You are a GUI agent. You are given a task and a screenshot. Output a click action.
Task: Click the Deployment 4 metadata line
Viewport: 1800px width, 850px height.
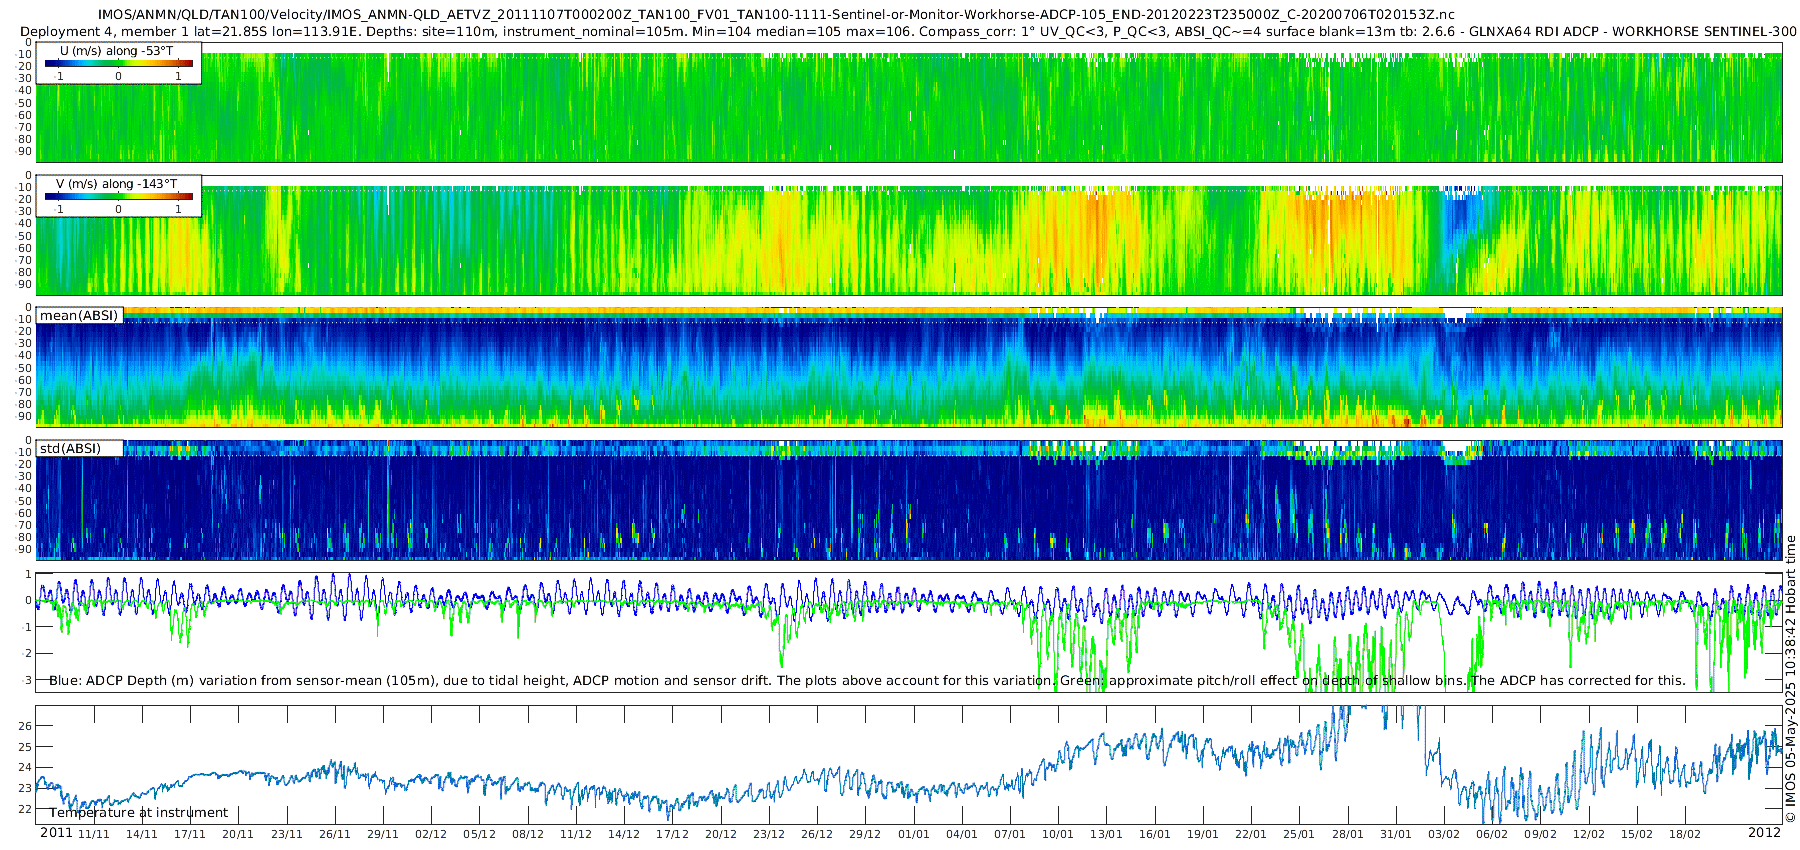coord(908,31)
